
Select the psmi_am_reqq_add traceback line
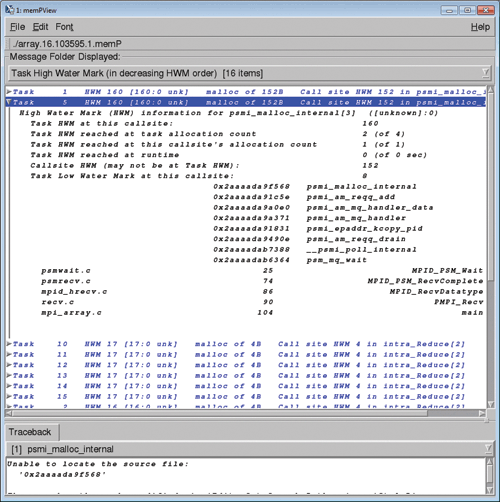304,197
